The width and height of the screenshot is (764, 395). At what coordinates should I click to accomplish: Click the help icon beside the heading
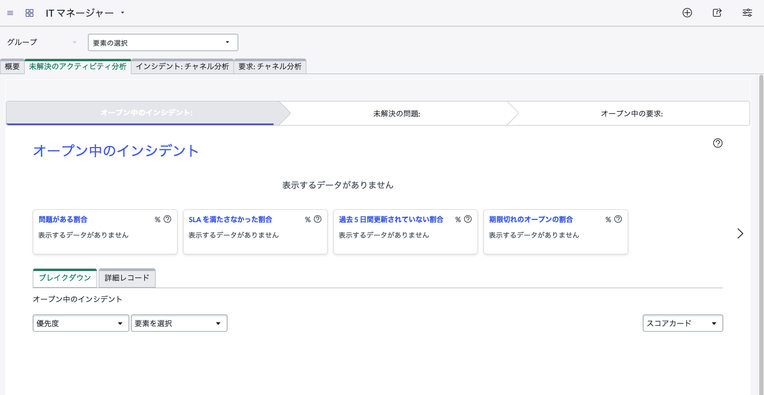coord(718,143)
